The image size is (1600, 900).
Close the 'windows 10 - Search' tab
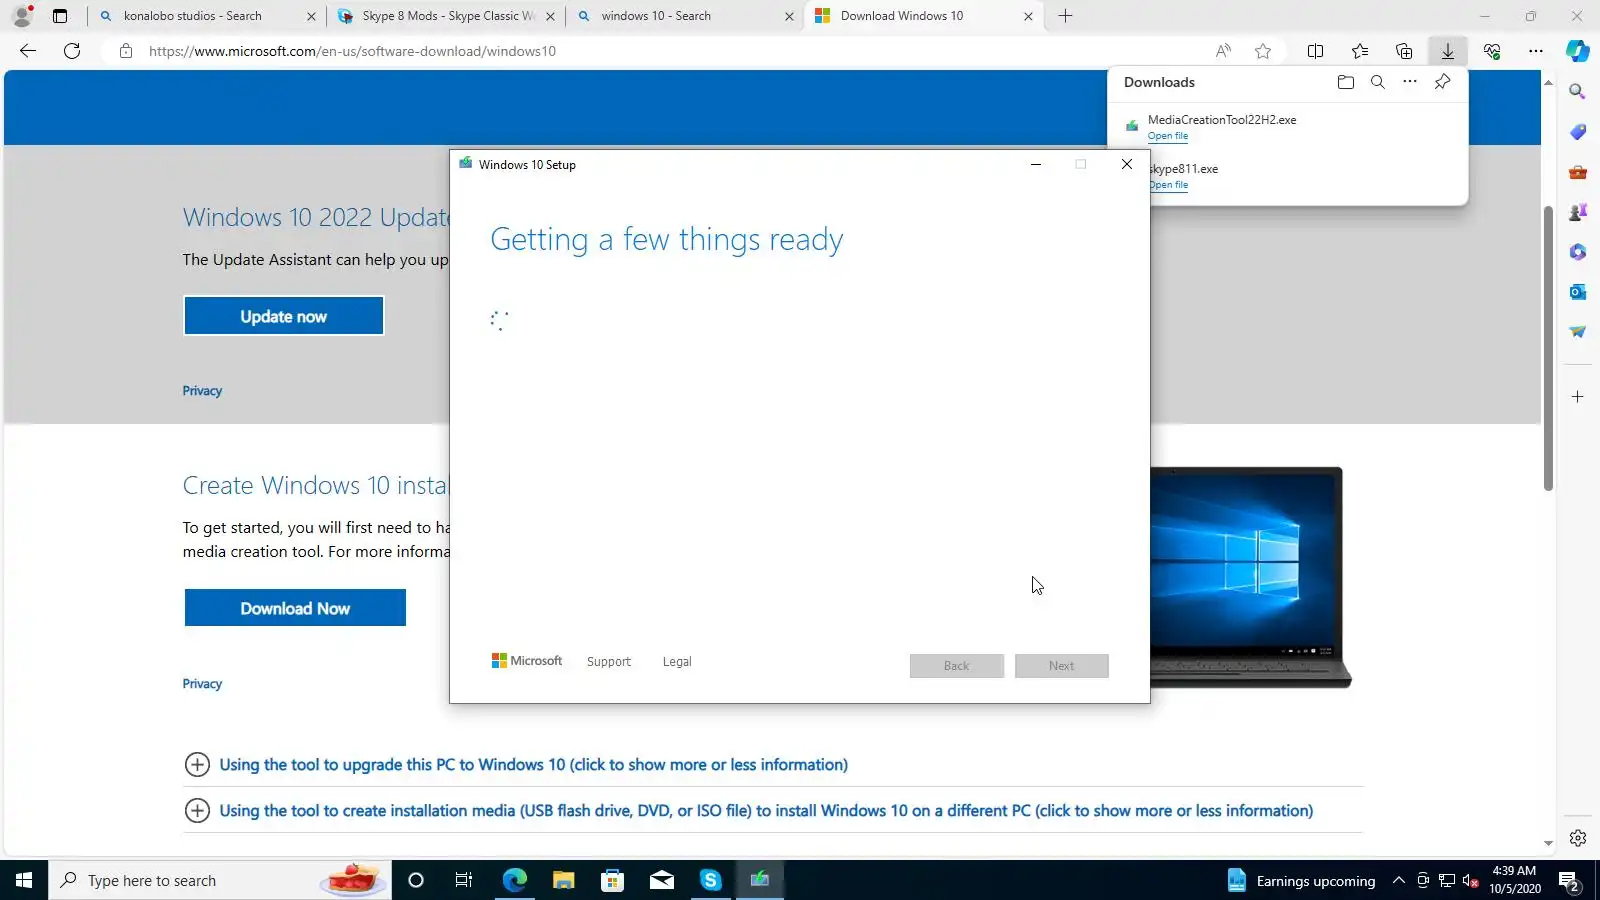pos(789,16)
